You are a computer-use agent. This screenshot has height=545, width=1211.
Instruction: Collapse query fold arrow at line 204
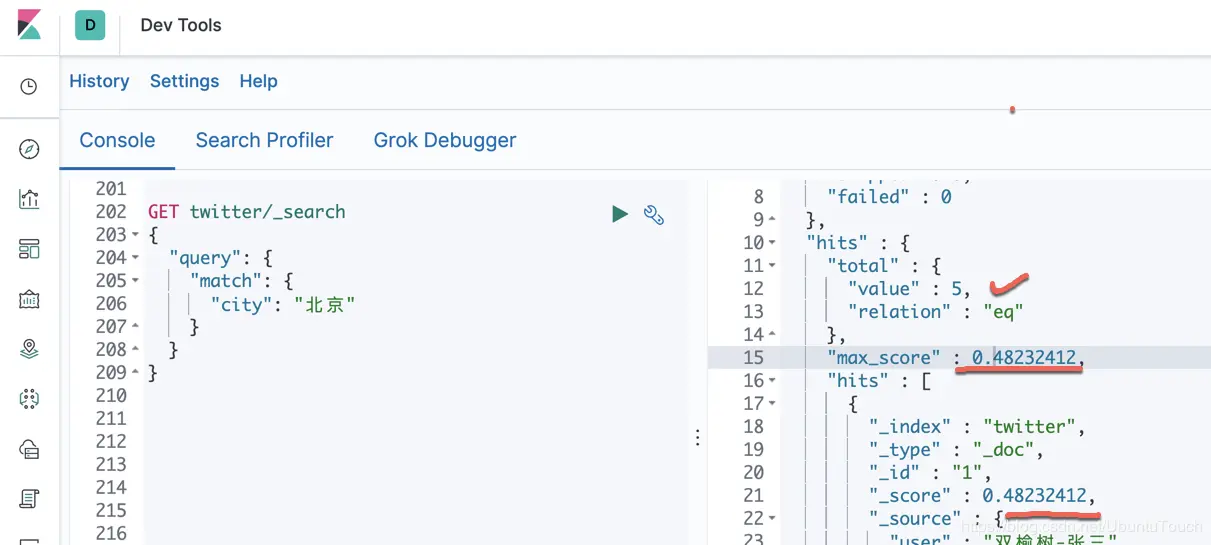click(135, 258)
